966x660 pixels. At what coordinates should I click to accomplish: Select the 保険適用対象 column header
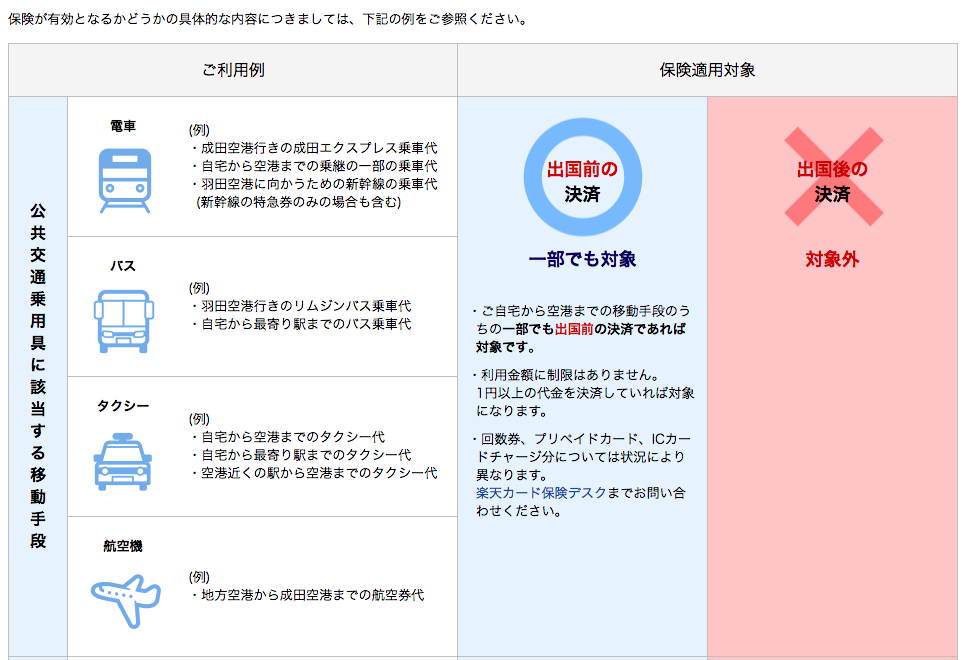tap(707, 70)
